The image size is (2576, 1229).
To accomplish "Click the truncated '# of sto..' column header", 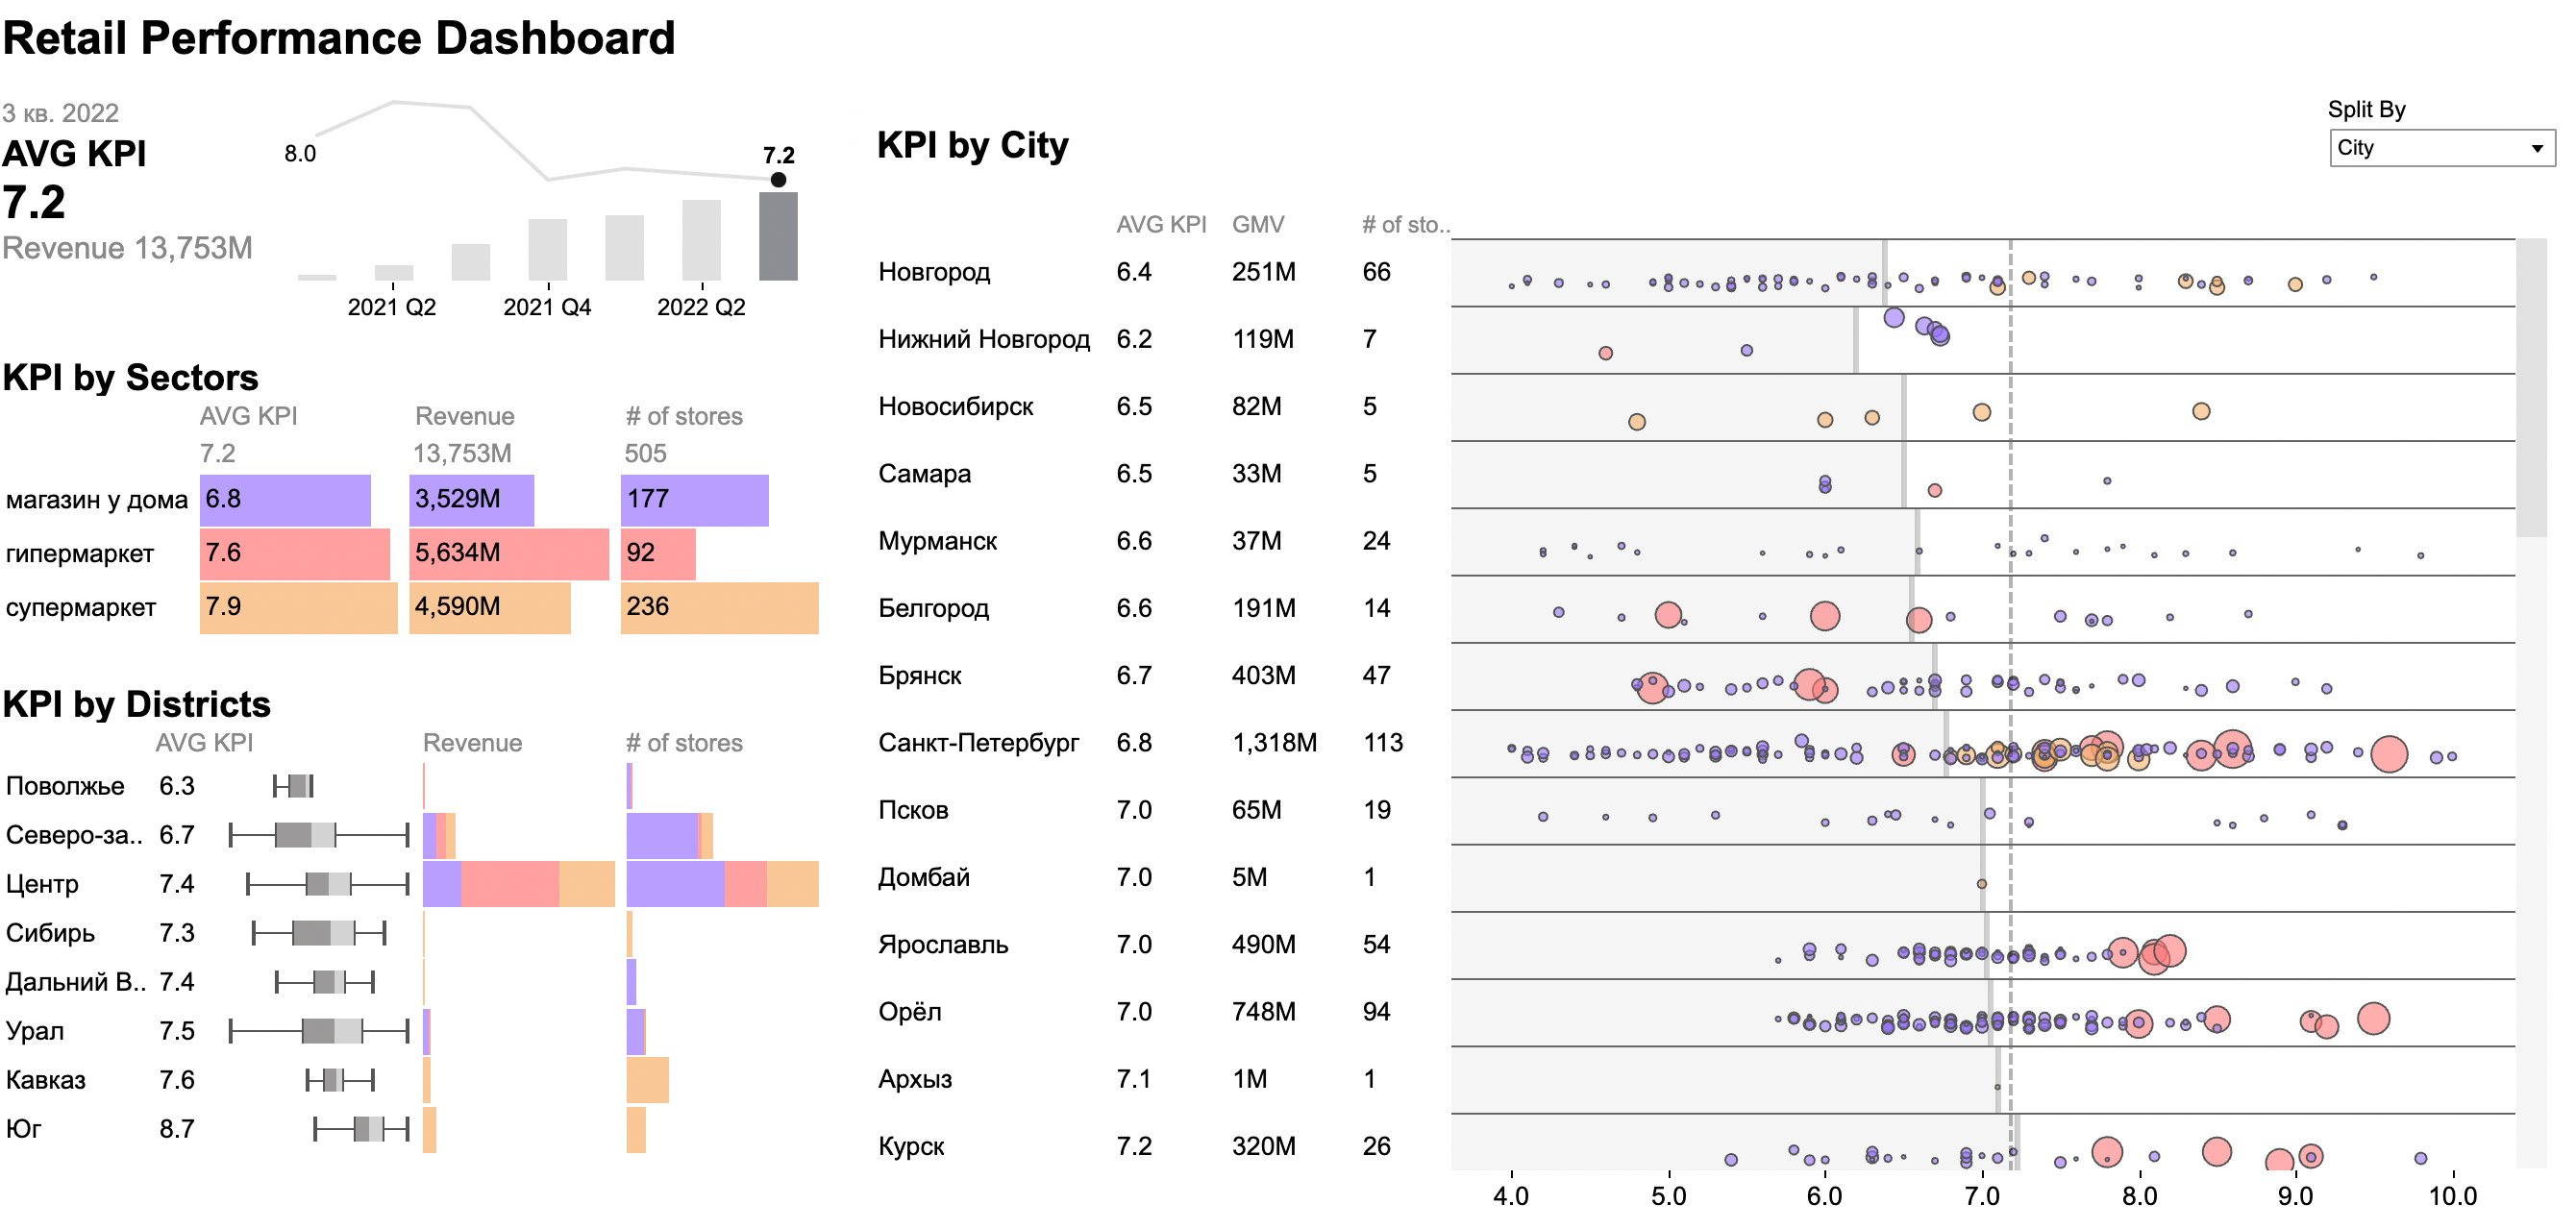I will pos(1405,225).
